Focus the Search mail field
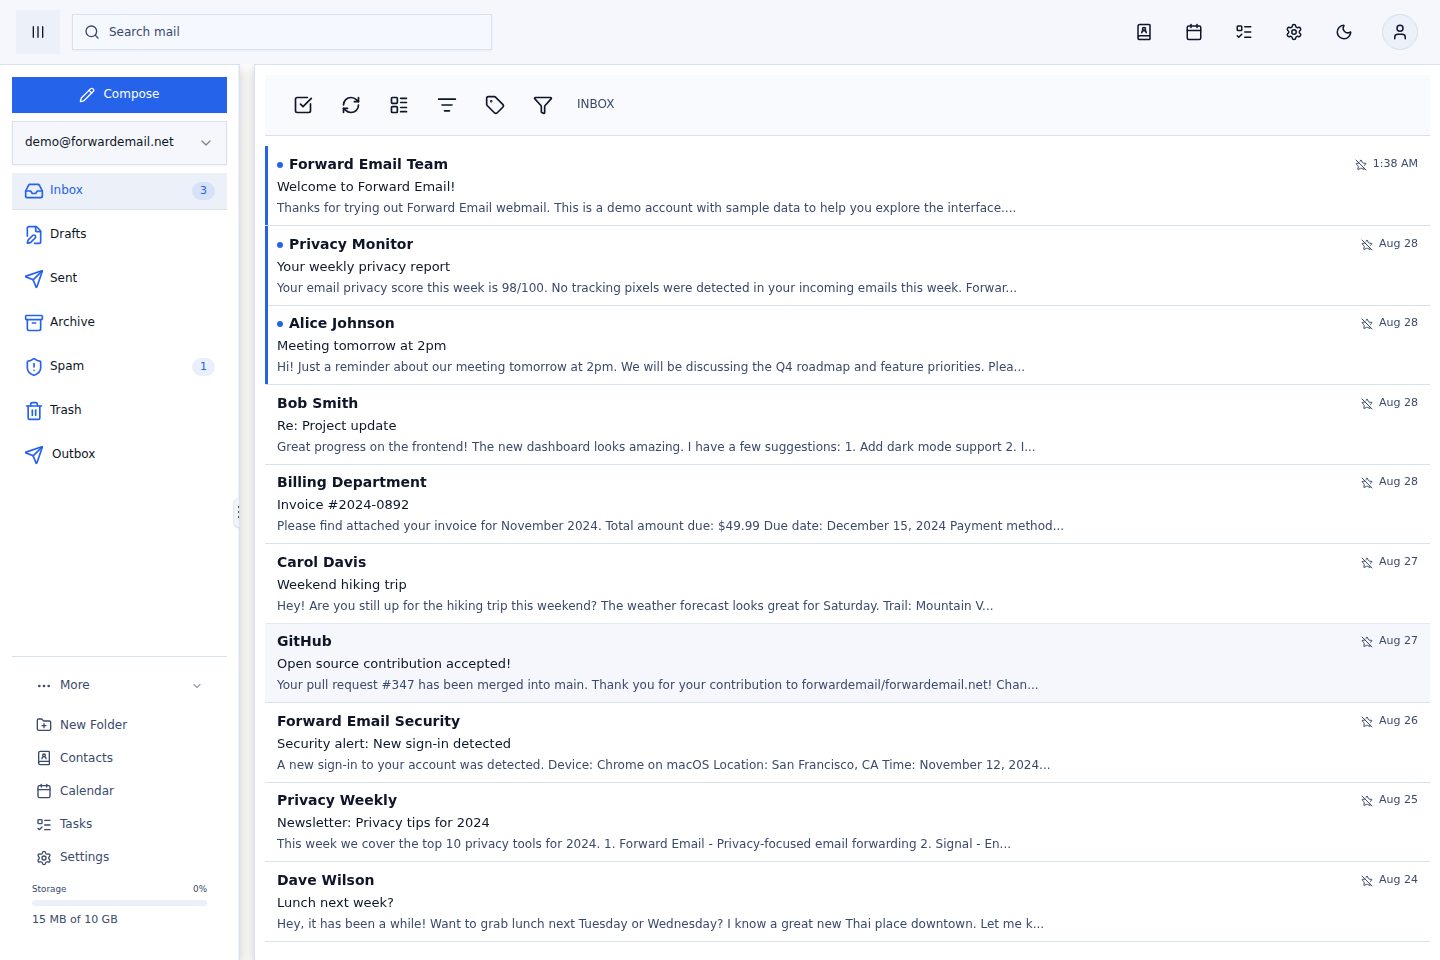 (282, 32)
